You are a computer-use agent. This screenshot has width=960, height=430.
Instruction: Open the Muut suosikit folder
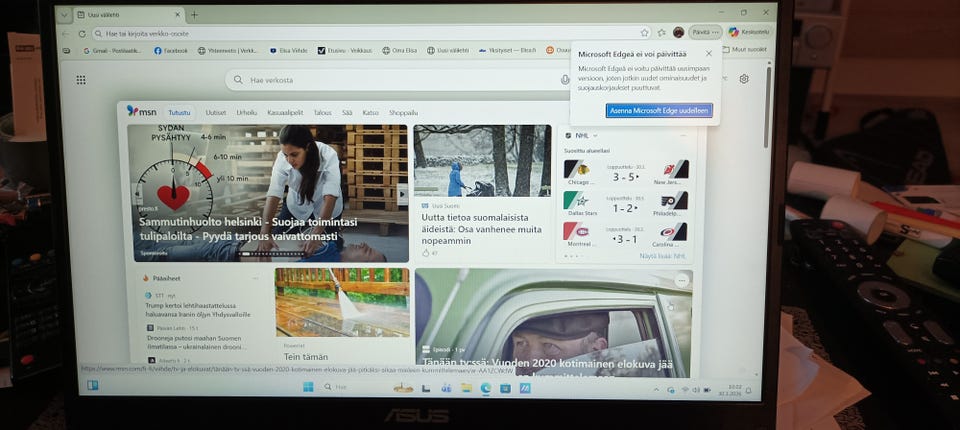(x=744, y=49)
